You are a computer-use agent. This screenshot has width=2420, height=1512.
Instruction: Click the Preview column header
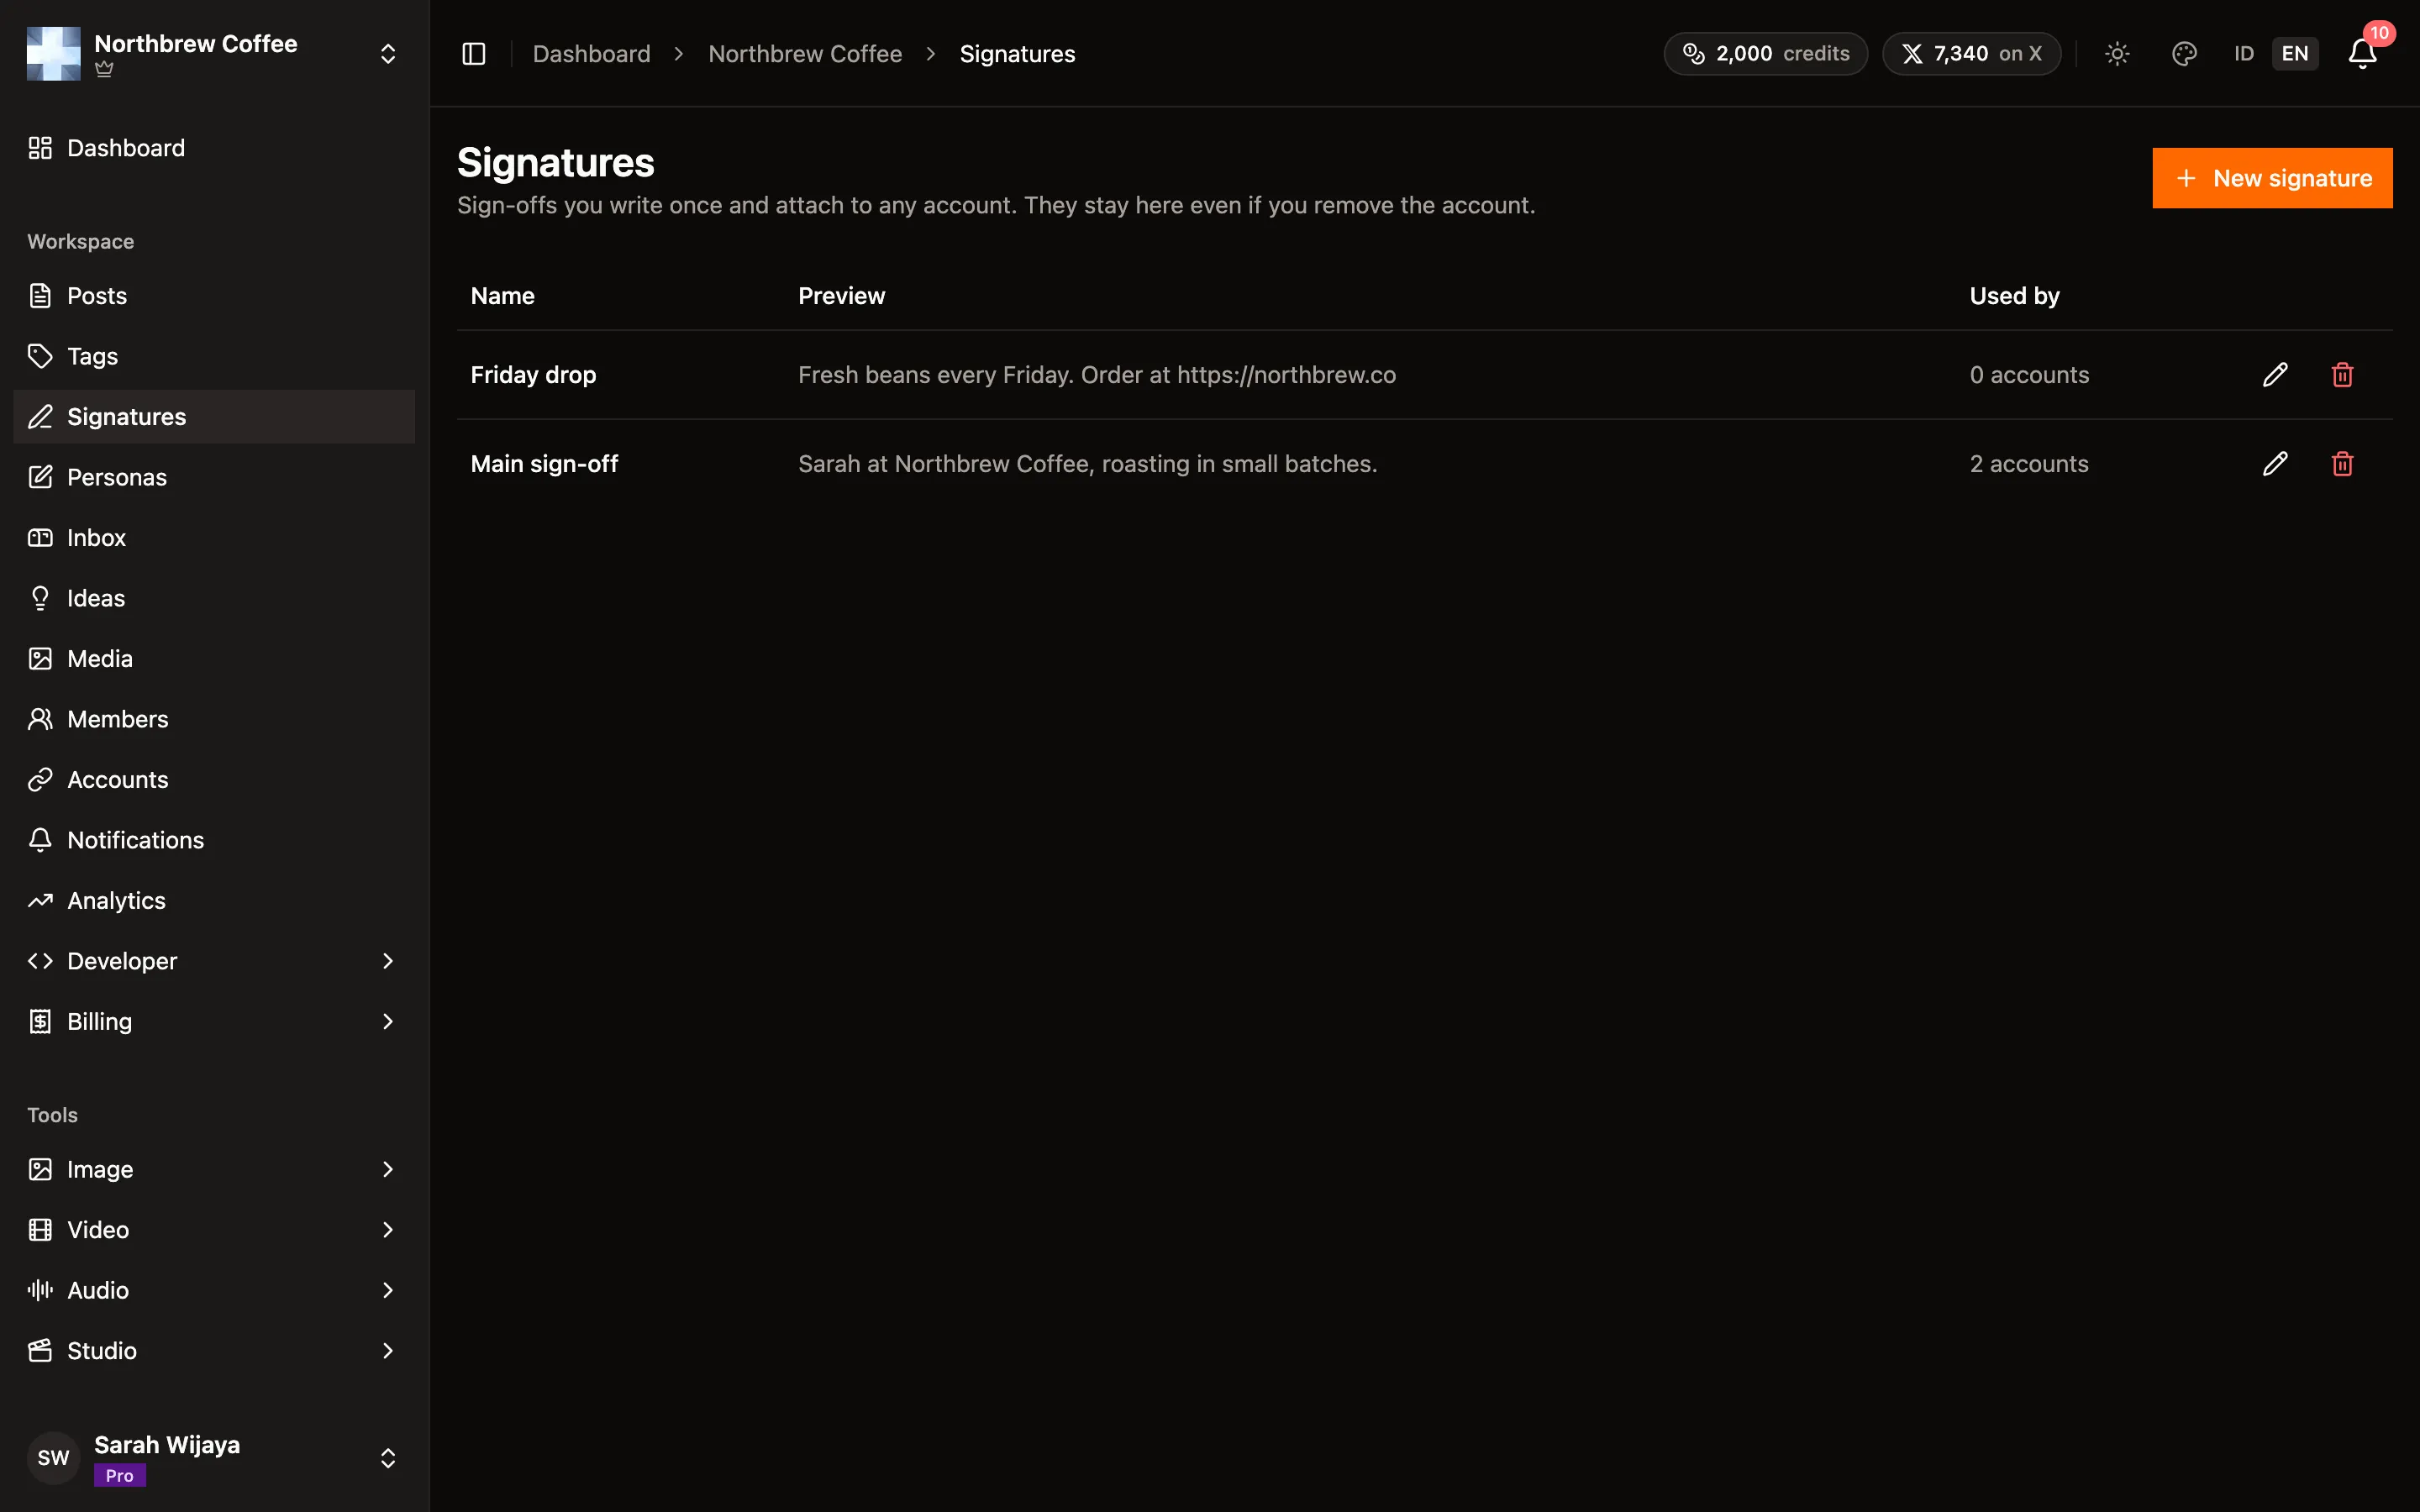(841, 296)
